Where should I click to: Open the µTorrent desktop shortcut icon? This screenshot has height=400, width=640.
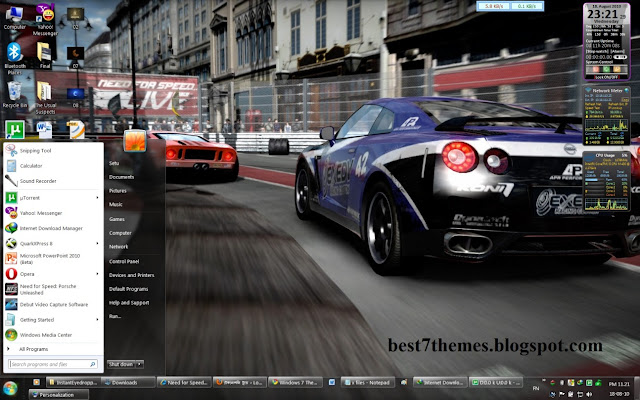[x=15, y=129]
